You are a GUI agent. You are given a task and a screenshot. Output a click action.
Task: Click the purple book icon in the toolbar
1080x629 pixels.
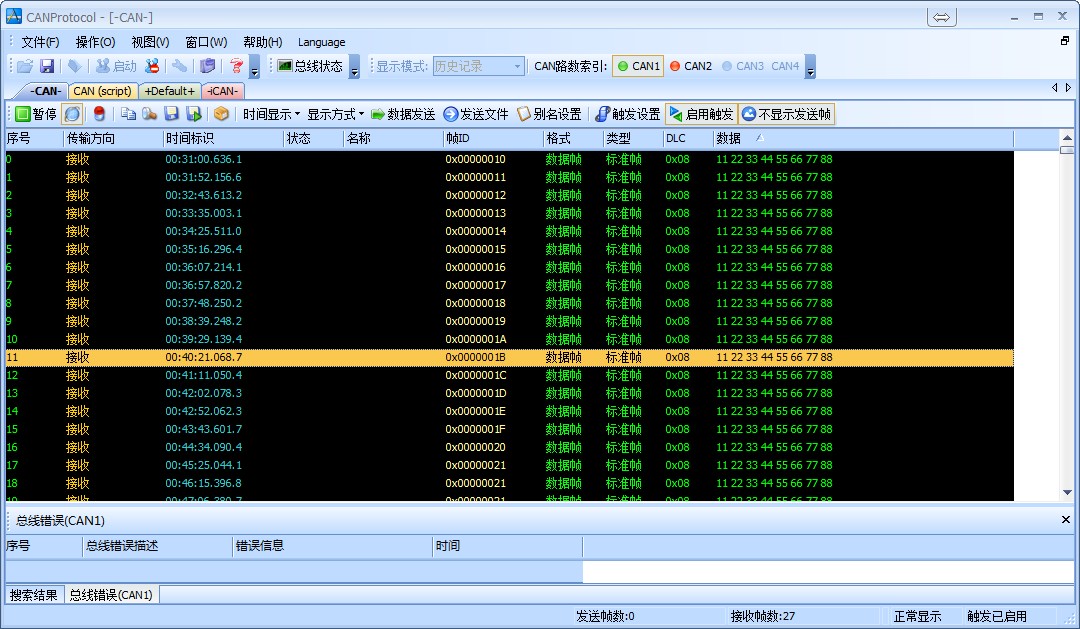point(207,66)
